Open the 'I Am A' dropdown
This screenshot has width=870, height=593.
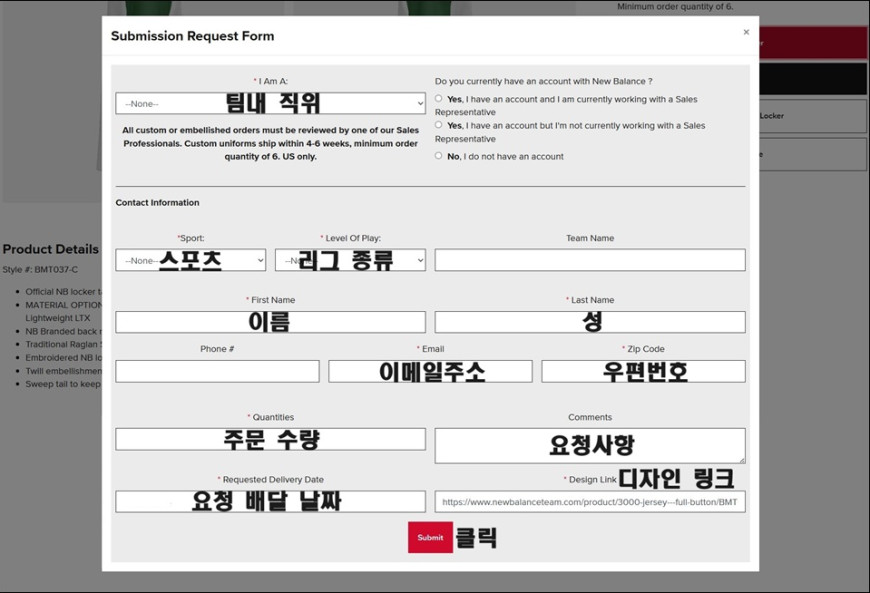coord(271,104)
